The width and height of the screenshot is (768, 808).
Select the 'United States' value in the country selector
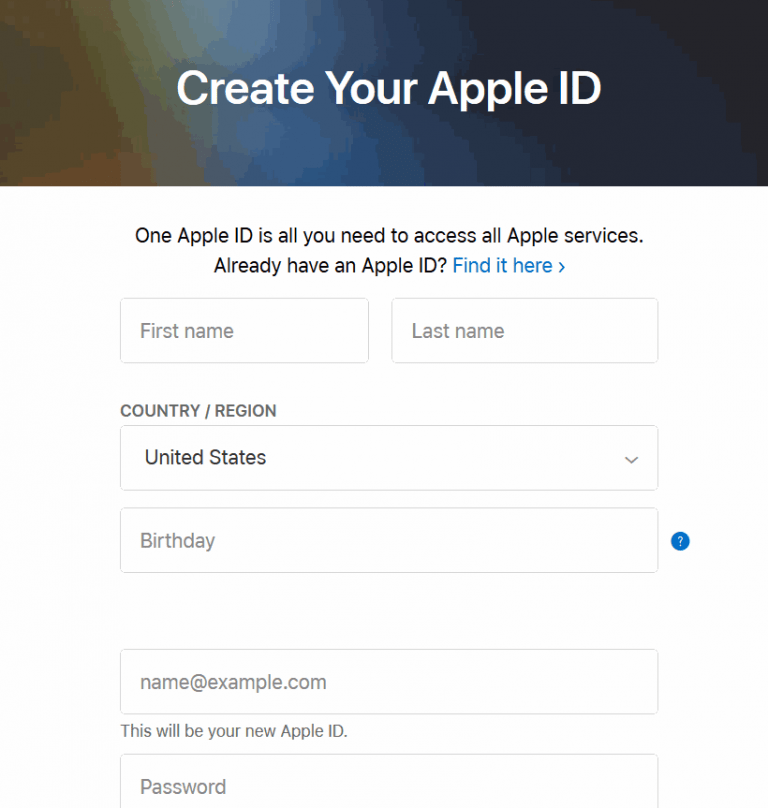pos(206,458)
